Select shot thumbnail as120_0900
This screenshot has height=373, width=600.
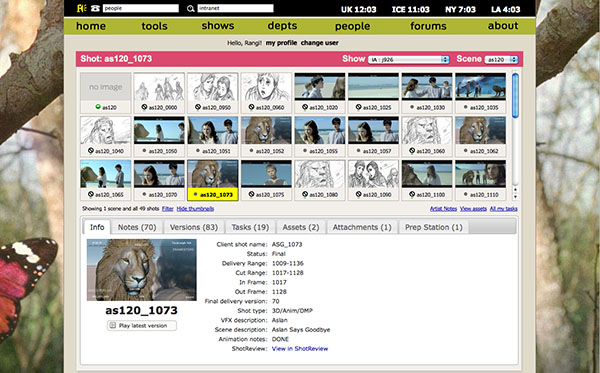[159, 93]
